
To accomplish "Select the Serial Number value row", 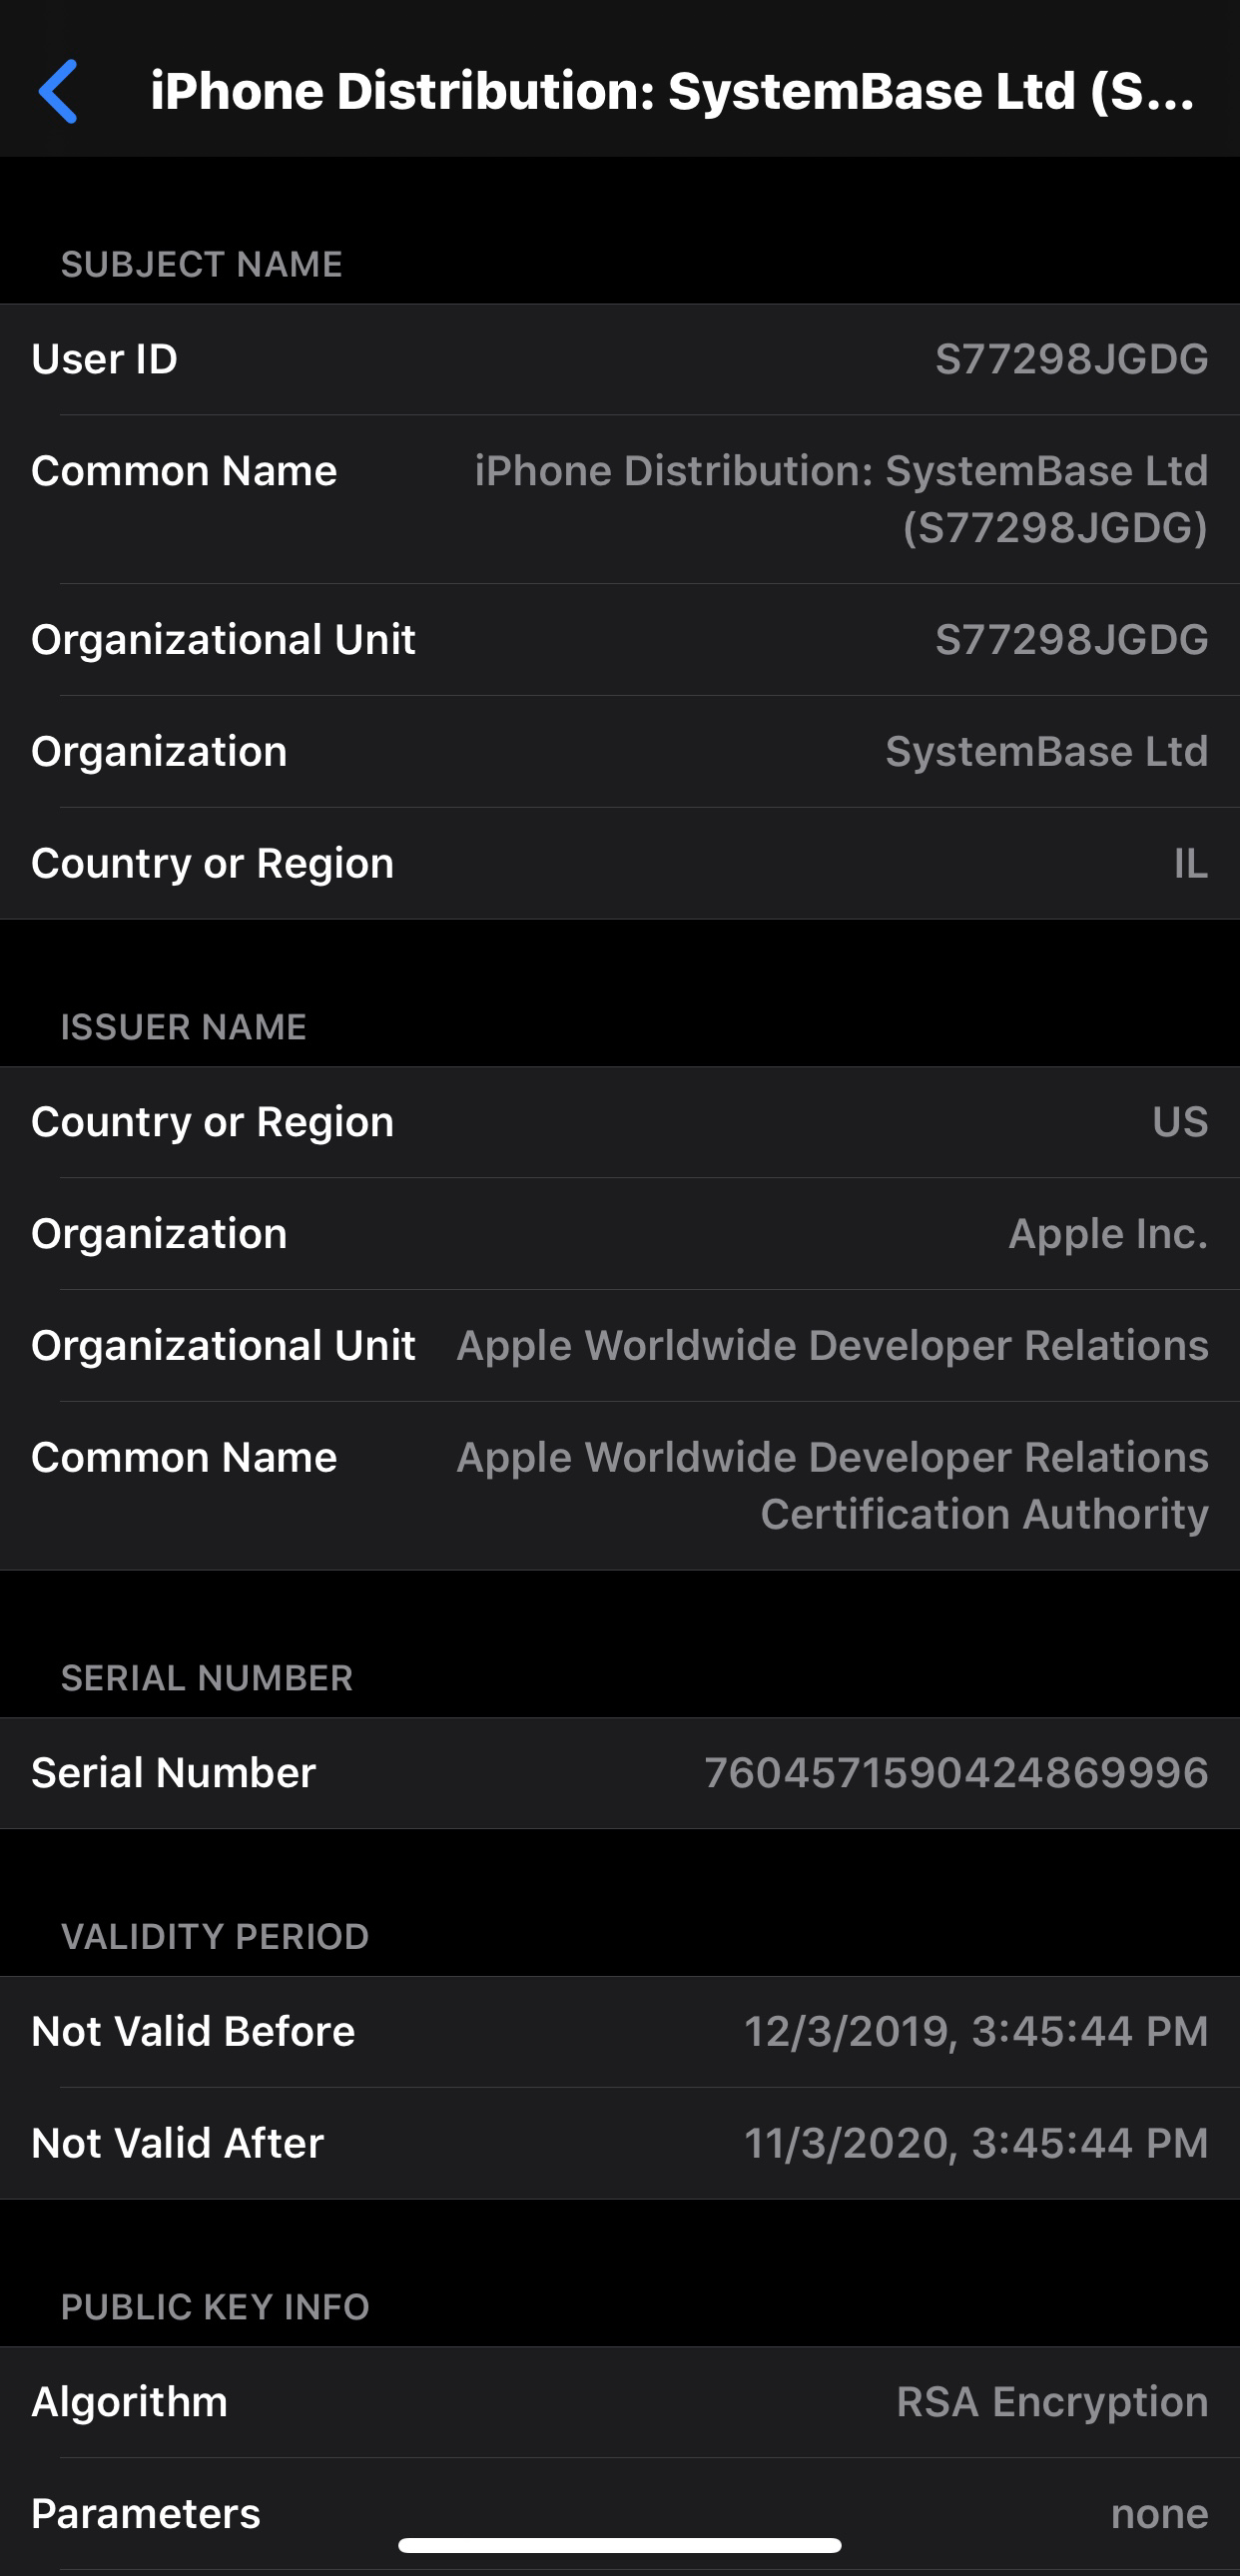I will [620, 1773].
